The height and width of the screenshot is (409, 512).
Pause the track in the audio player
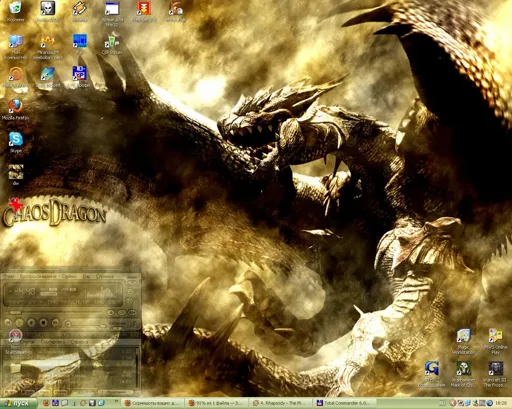click(x=31, y=323)
